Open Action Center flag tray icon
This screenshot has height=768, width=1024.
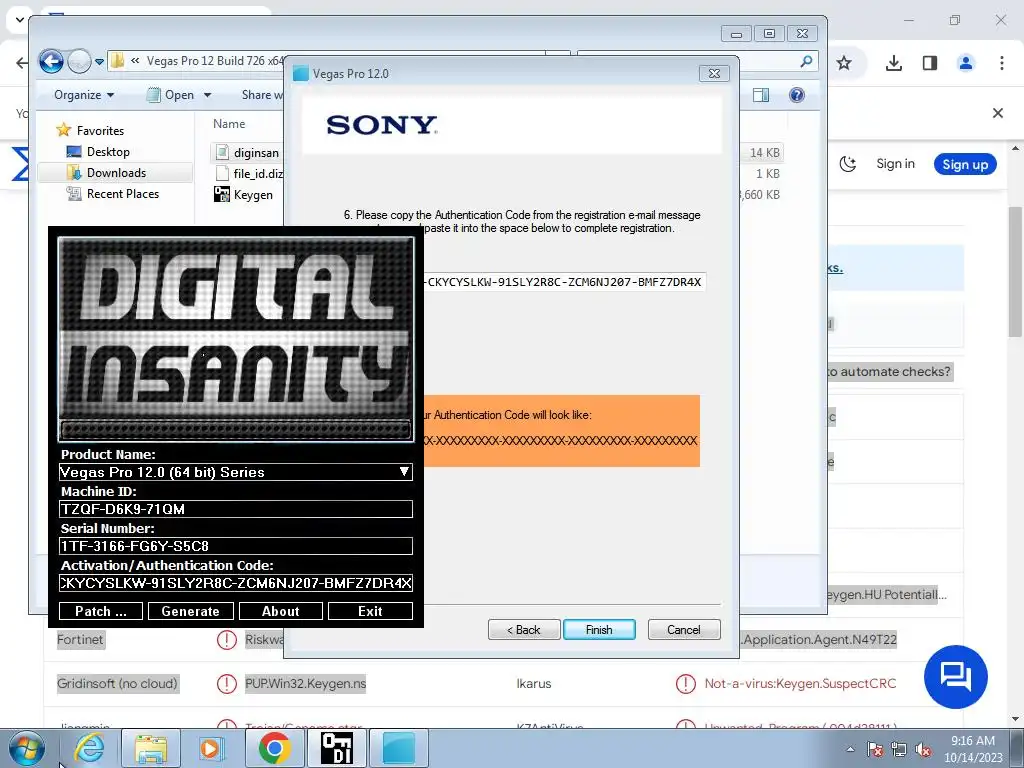pyautogui.click(x=875, y=749)
